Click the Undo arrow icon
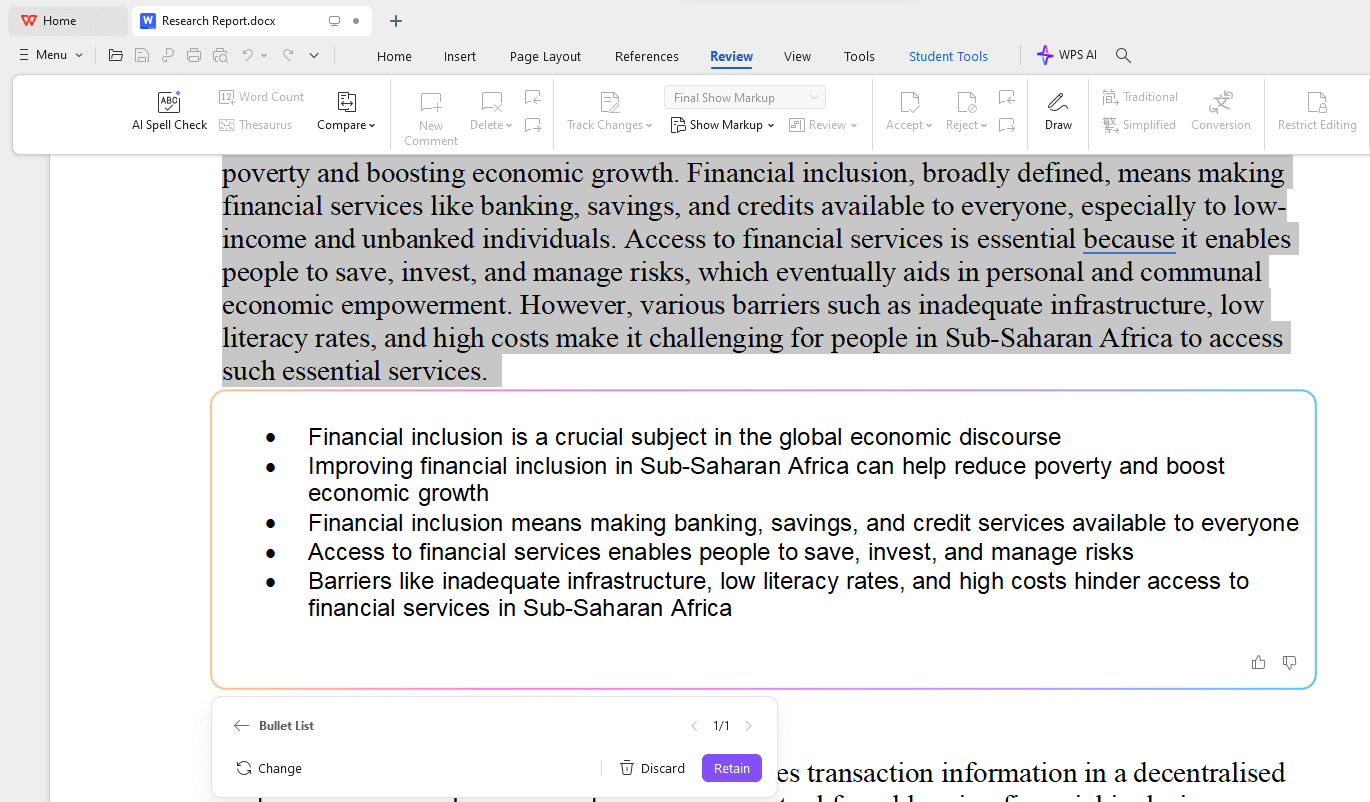This screenshot has width=1370, height=802. tap(247, 55)
